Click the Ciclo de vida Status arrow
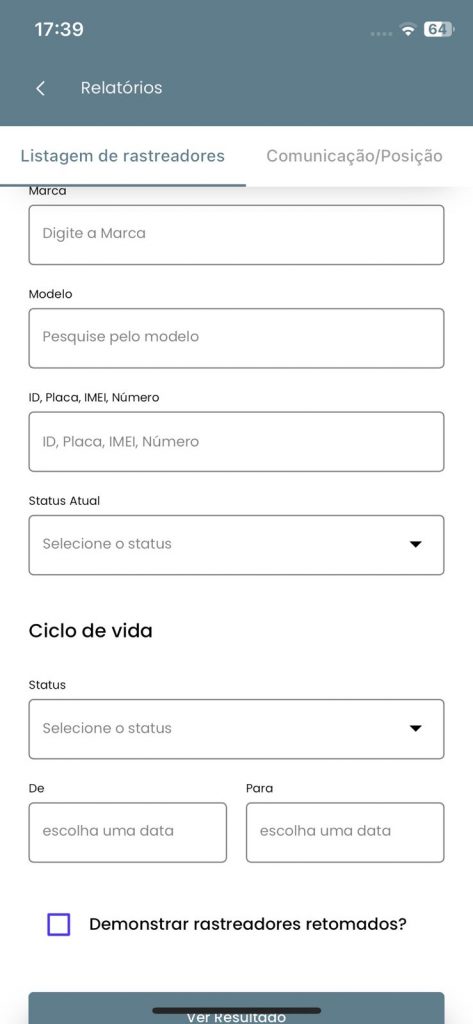This screenshot has height=1024, width=473. pyautogui.click(x=416, y=729)
